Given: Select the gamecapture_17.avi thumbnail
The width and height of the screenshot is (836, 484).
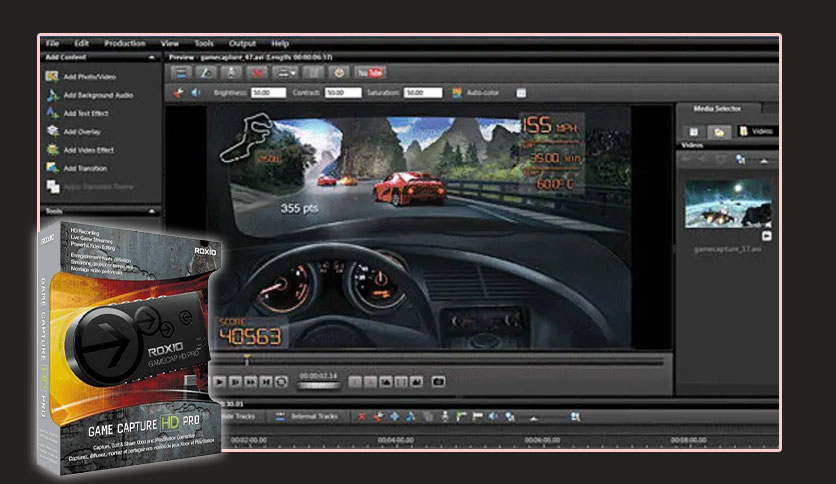Looking at the screenshot, I should [x=728, y=204].
